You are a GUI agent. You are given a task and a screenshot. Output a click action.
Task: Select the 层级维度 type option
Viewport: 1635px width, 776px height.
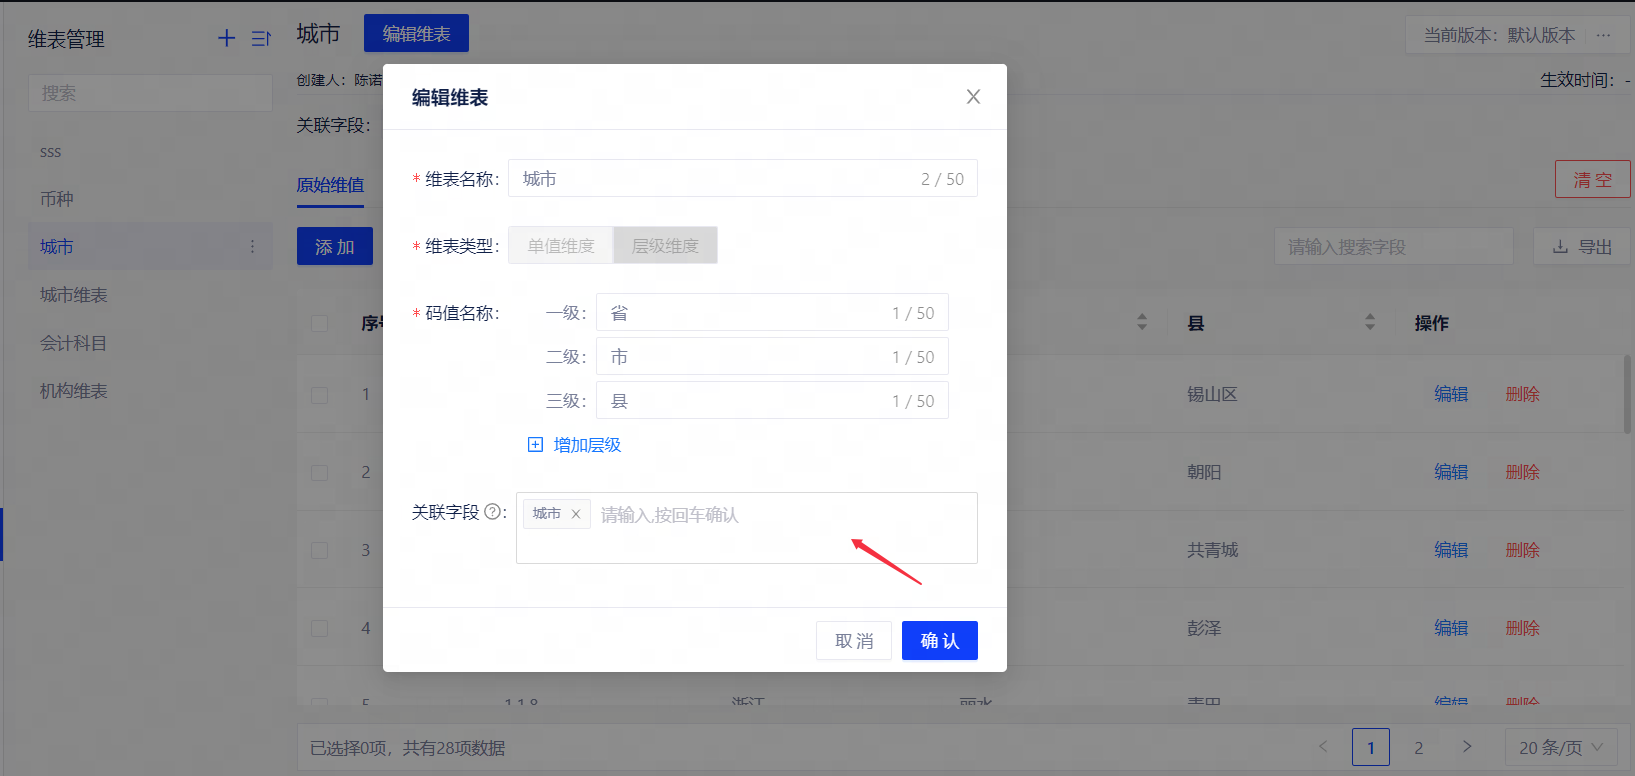click(665, 246)
